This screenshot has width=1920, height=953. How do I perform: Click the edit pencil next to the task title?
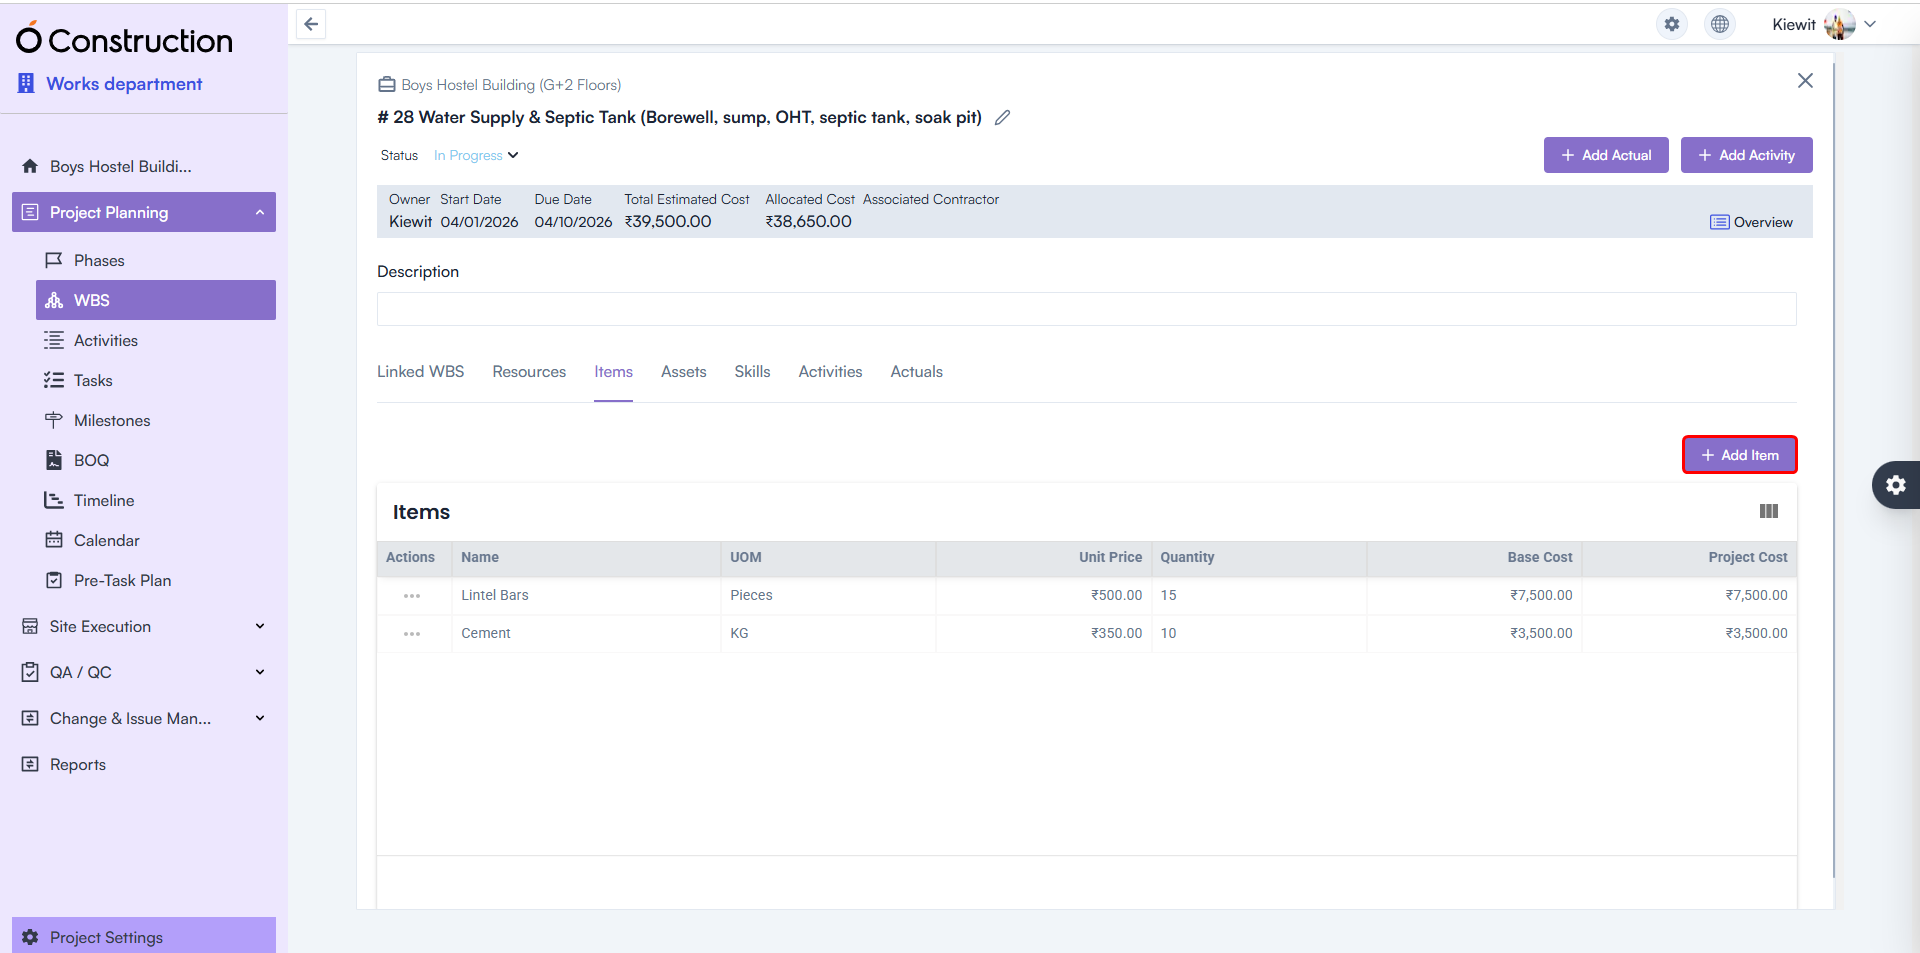(x=1004, y=117)
